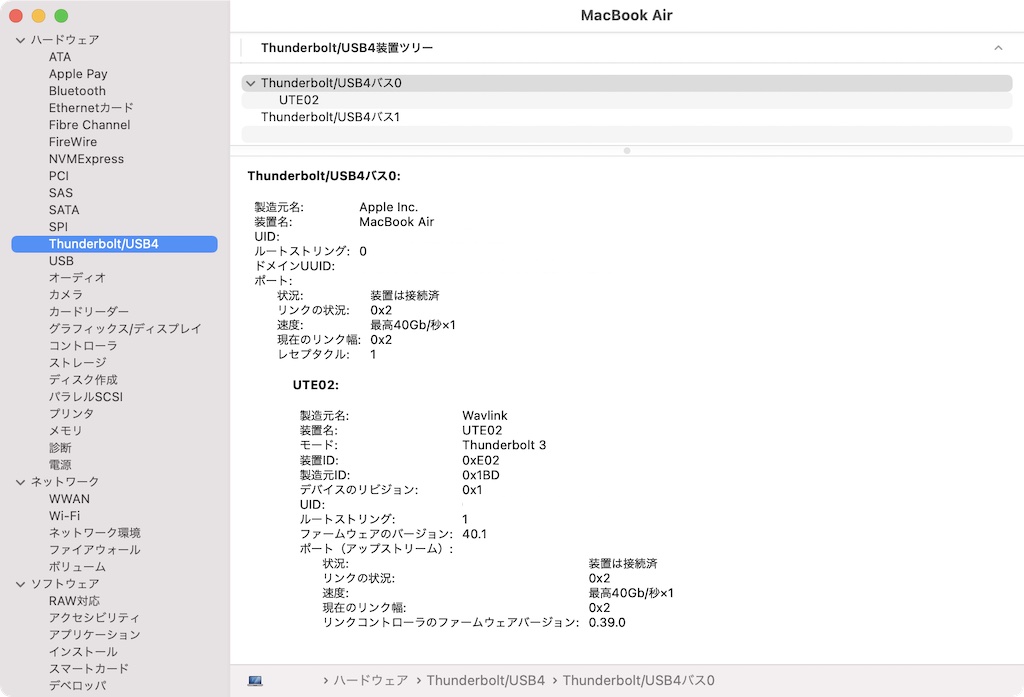Screen dimensions: 1024x697
Task: Select USB in the sidebar
Action: pos(61,261)
